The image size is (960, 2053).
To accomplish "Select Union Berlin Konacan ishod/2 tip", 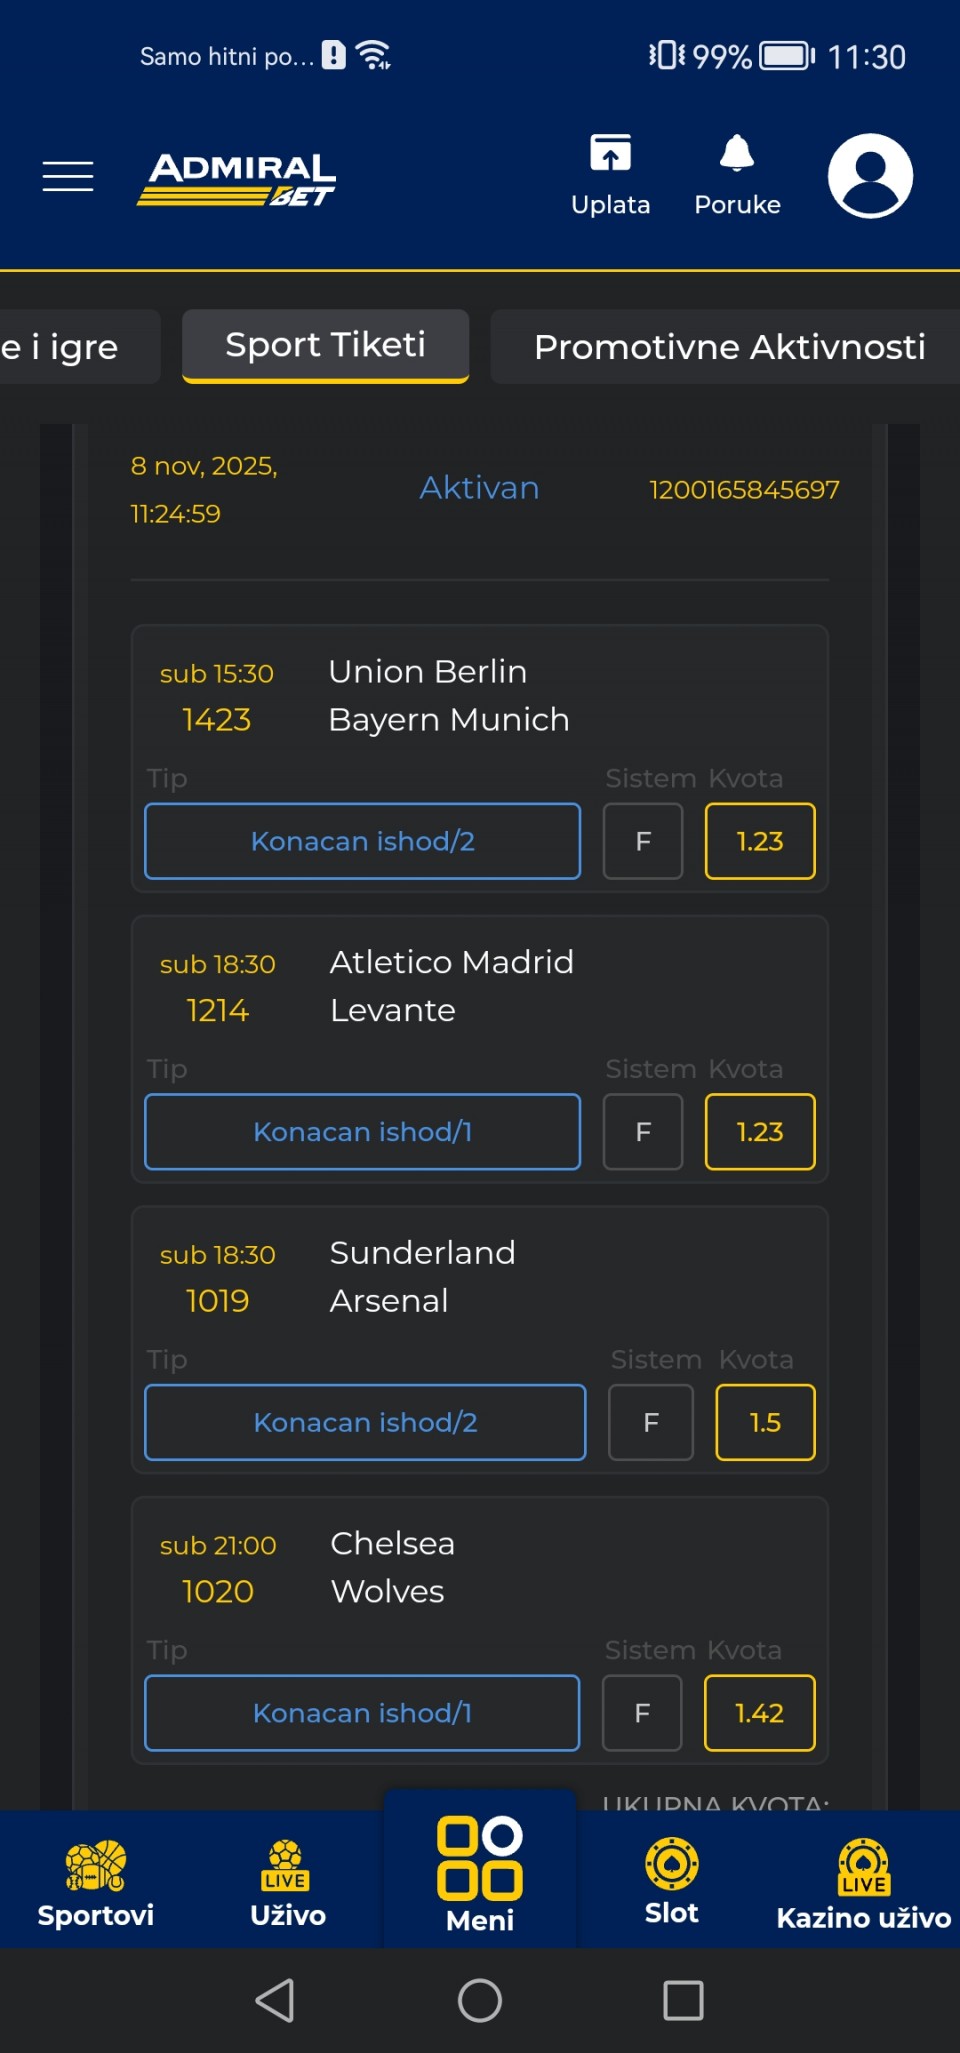I will pyautogui.click(x=362, y=841).
